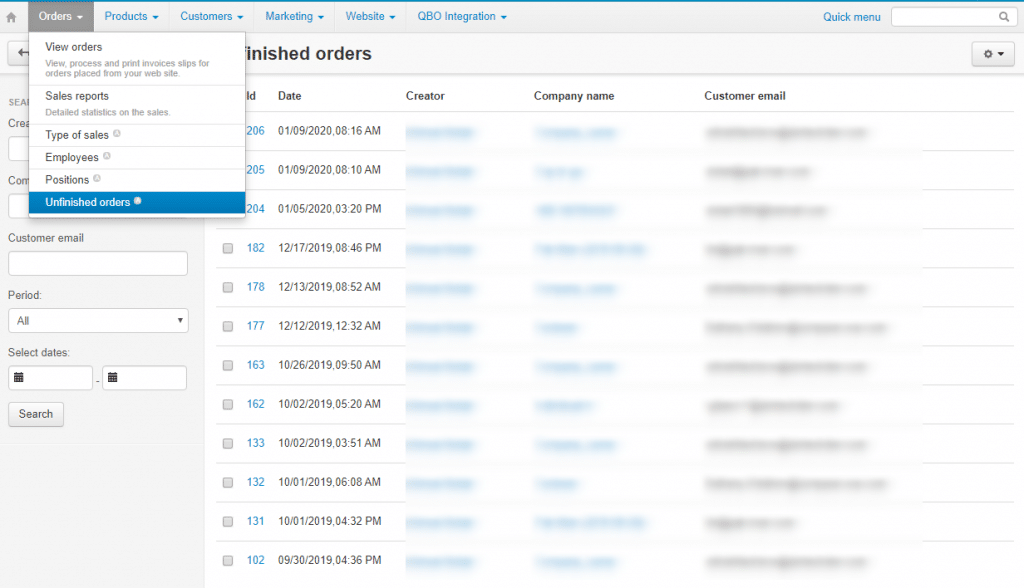Focus the Customer email input field

tap(97, 263)
